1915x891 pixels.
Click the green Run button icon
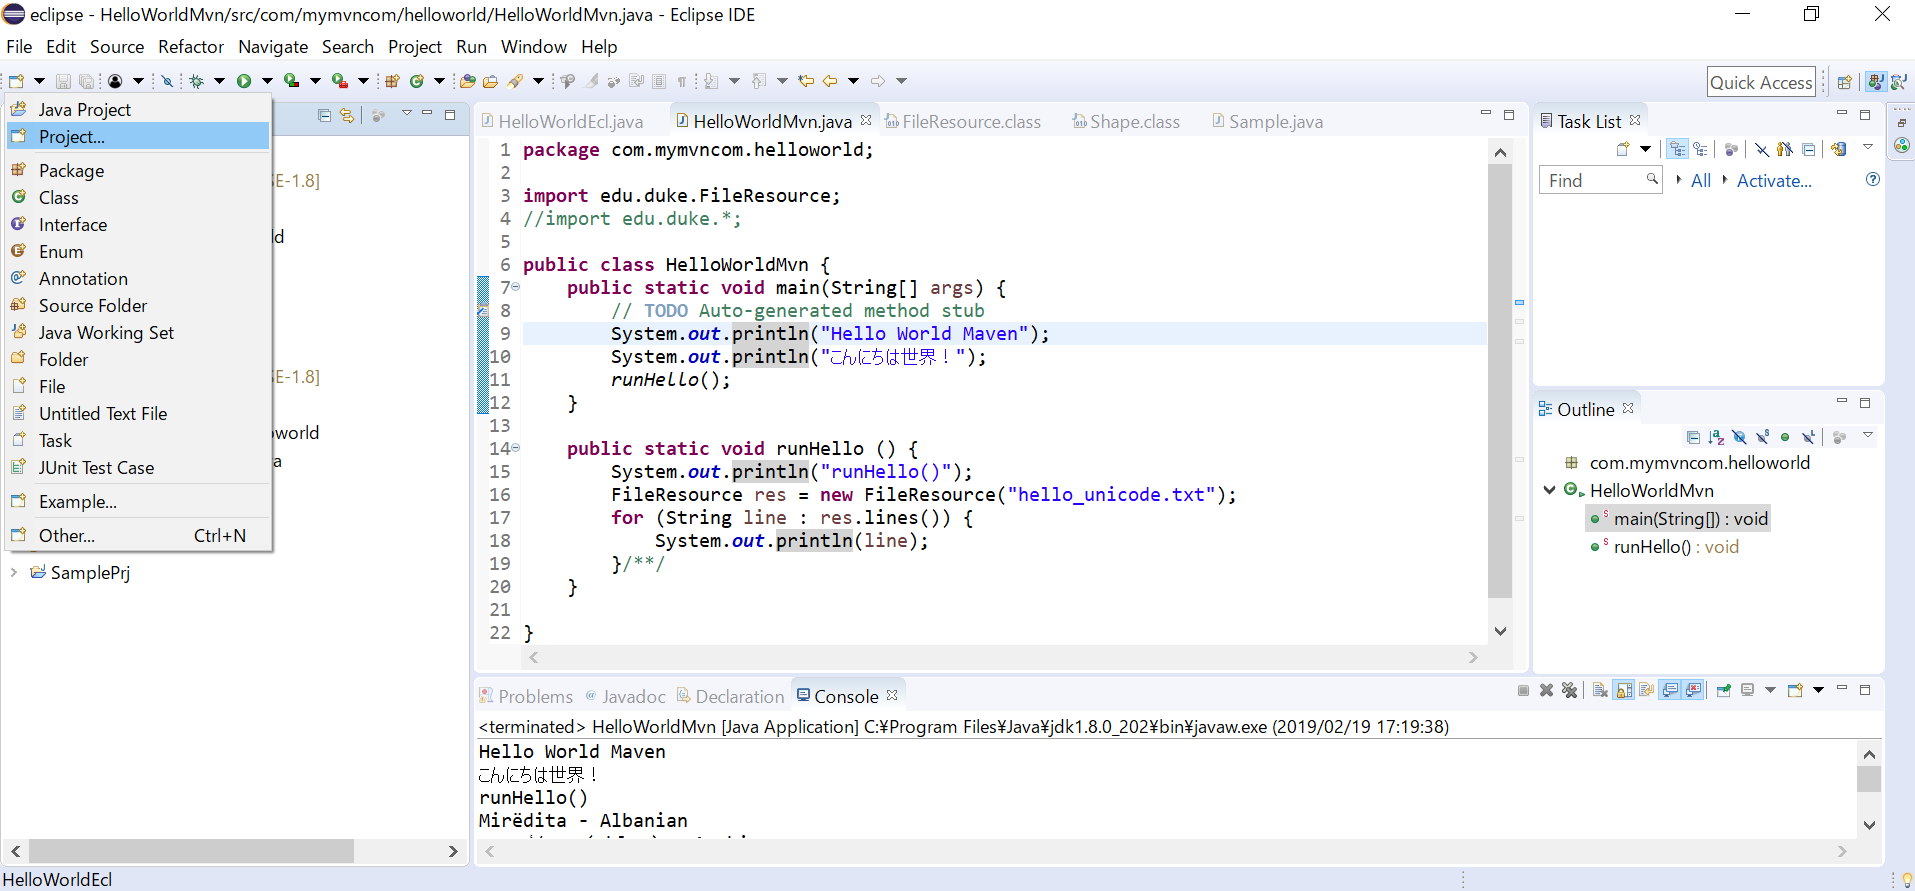[x=244, y=81]
